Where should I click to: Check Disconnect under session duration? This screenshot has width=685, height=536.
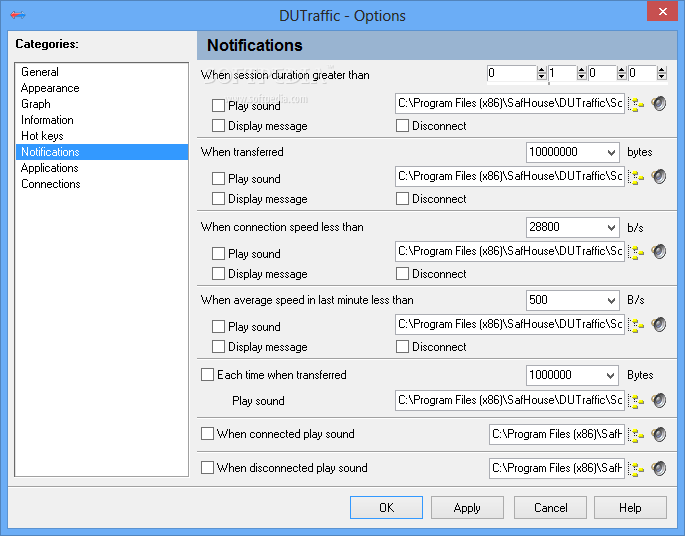402,126
